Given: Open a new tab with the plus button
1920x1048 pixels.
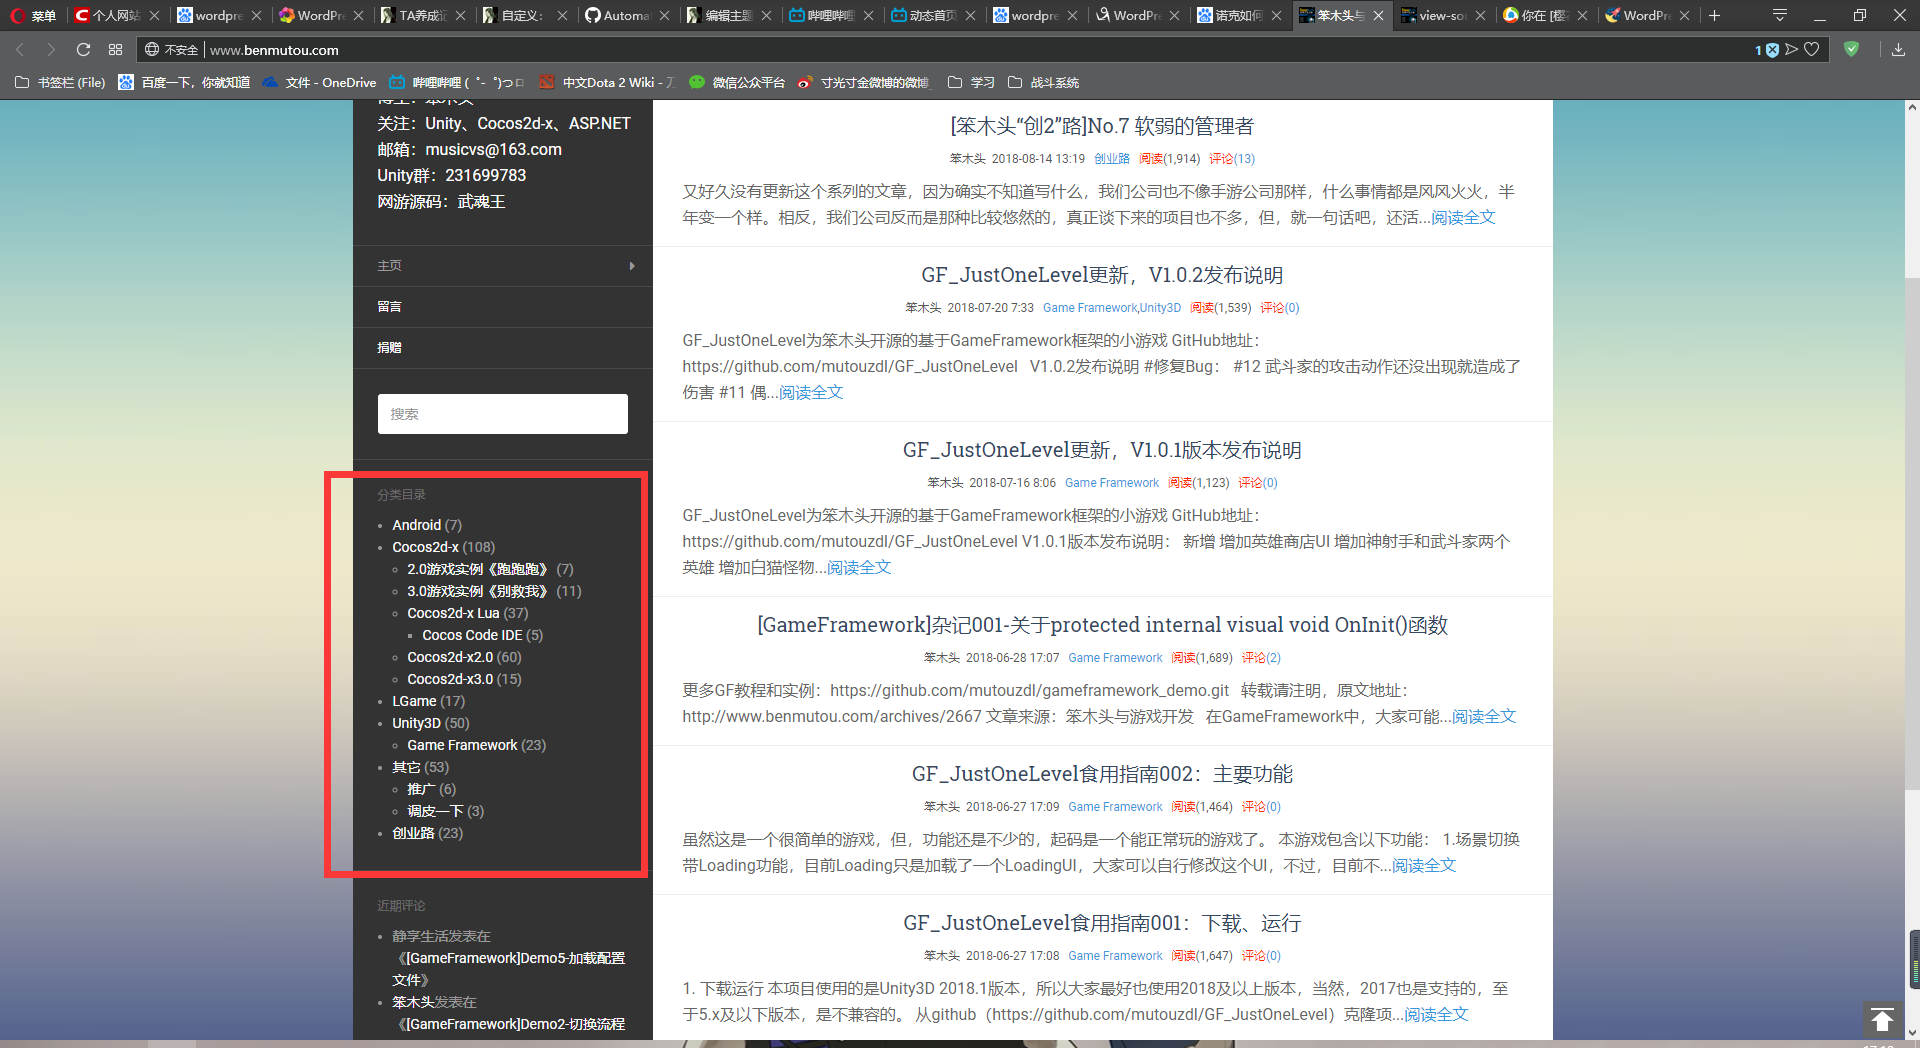Looking at the screenshot, I should pyautogui.click(x=1714, y=15).
